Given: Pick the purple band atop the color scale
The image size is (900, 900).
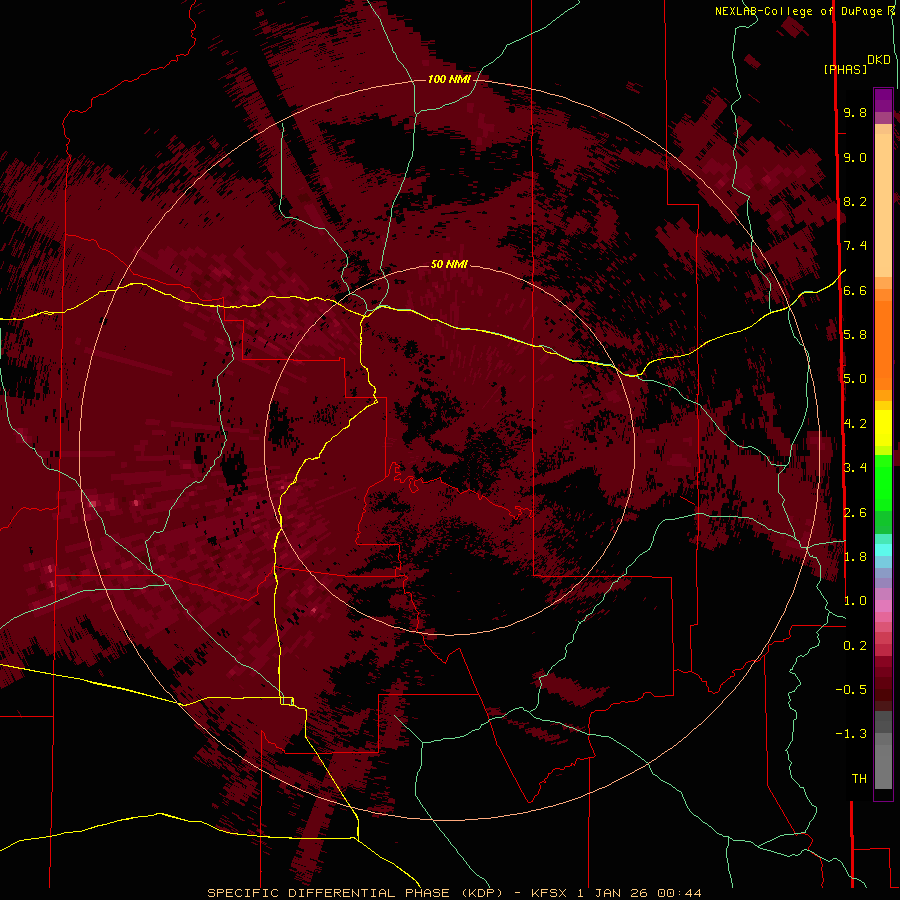Looking at the screenshot, I should point(883,100).
